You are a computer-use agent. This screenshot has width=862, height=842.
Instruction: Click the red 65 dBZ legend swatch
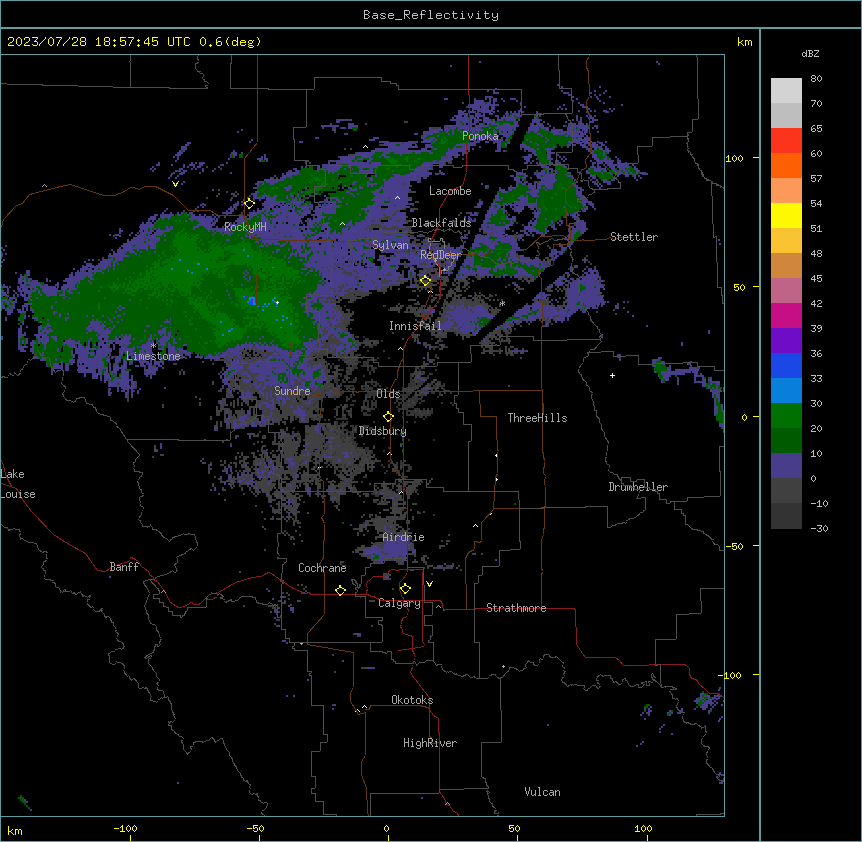[786, 141]
